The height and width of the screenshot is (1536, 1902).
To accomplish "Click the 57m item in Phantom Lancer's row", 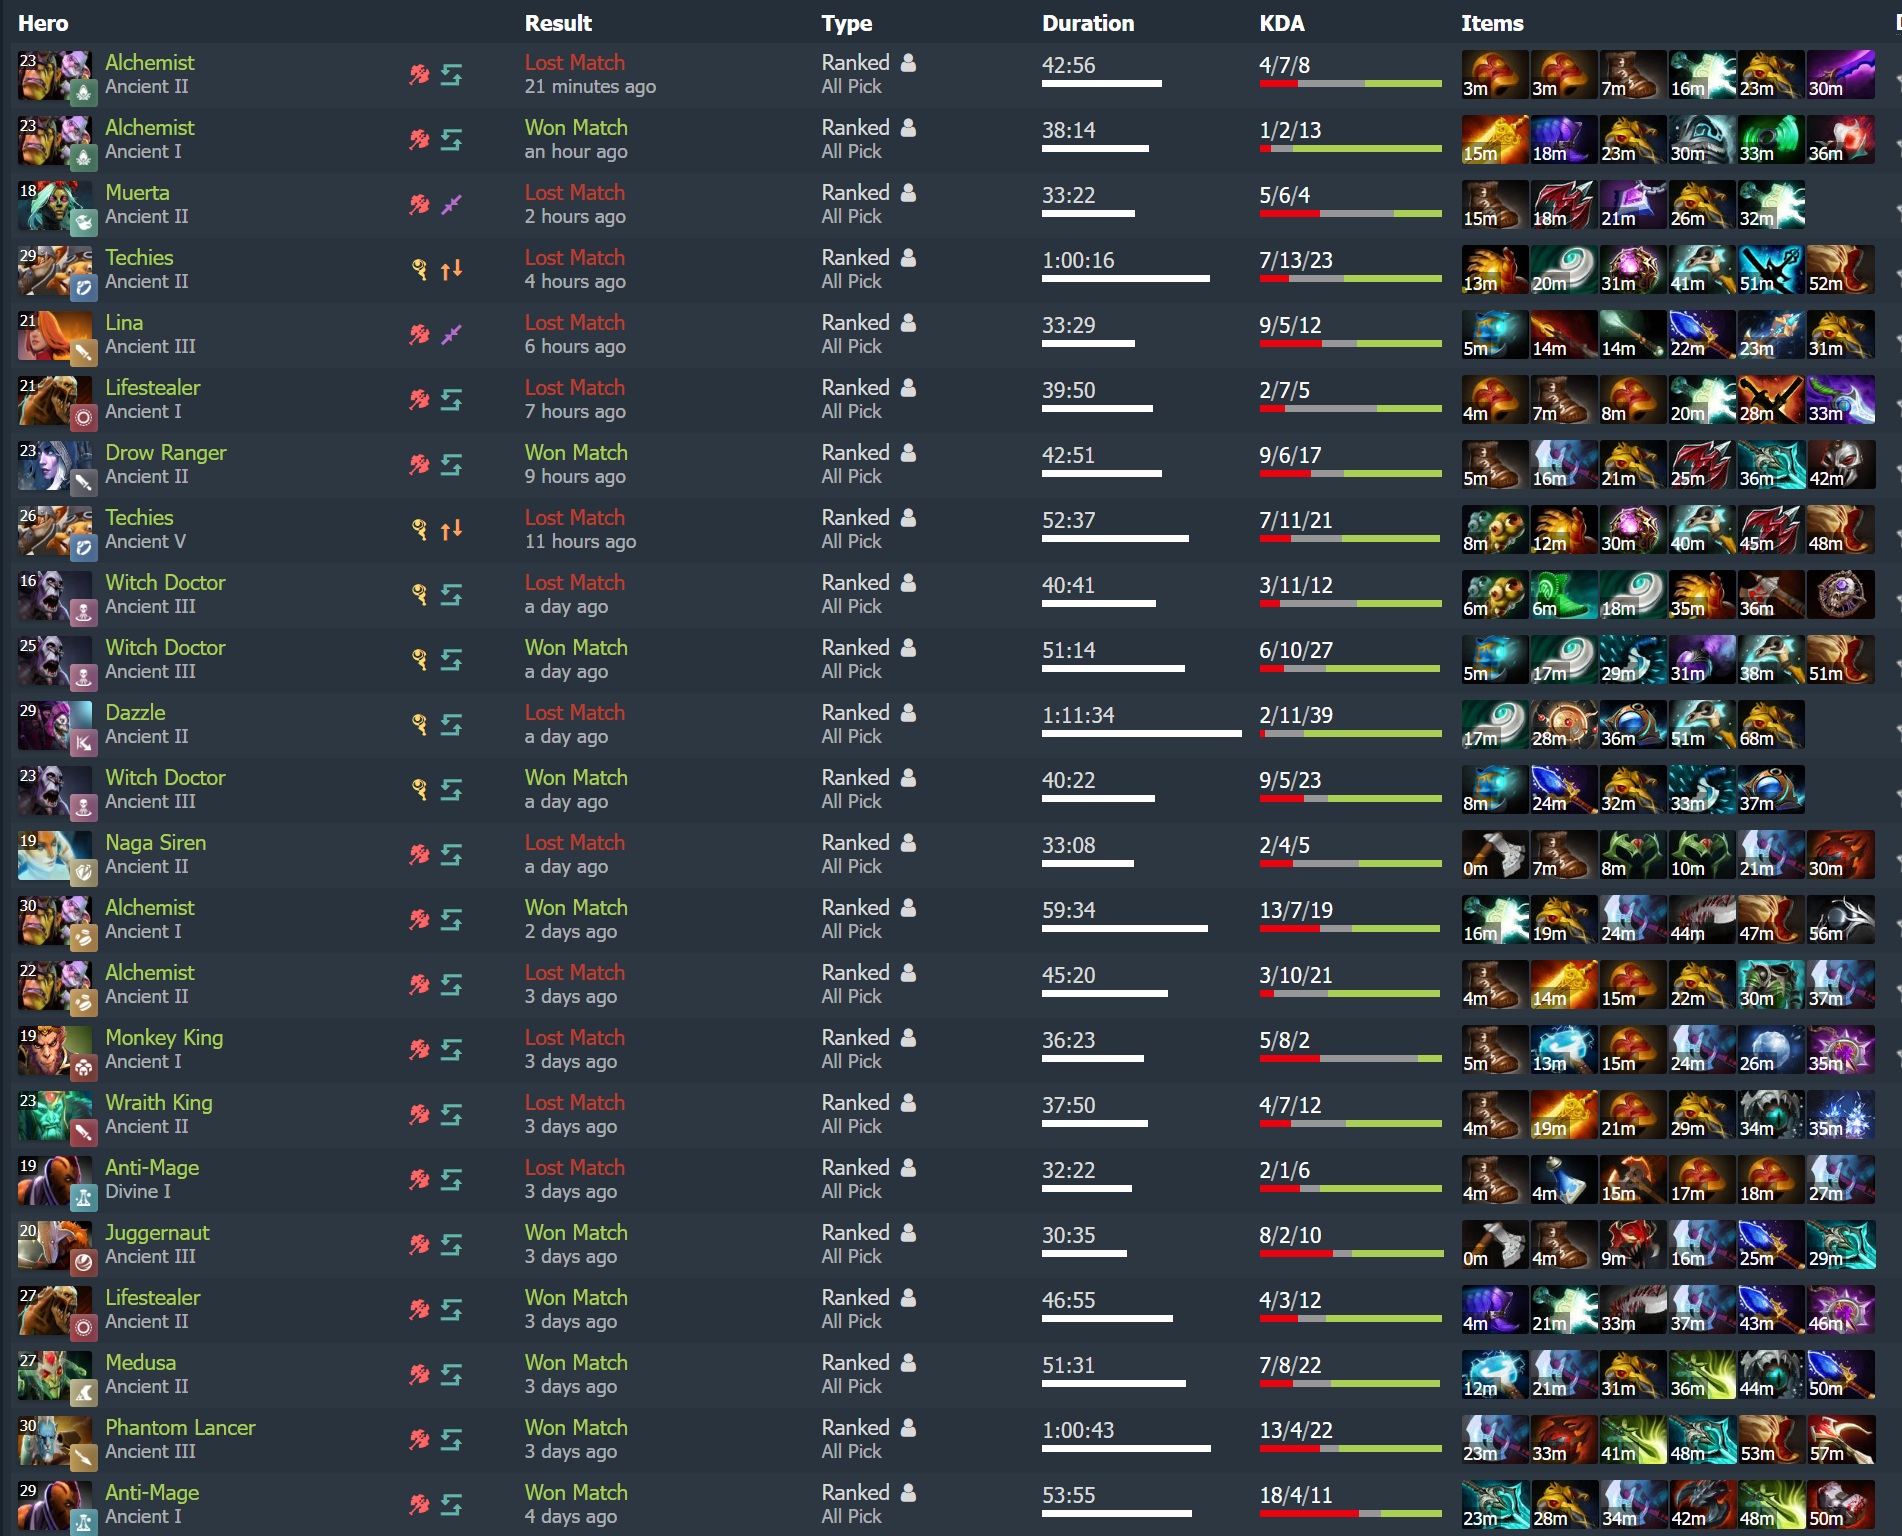I will [x=1840, y=1440].
